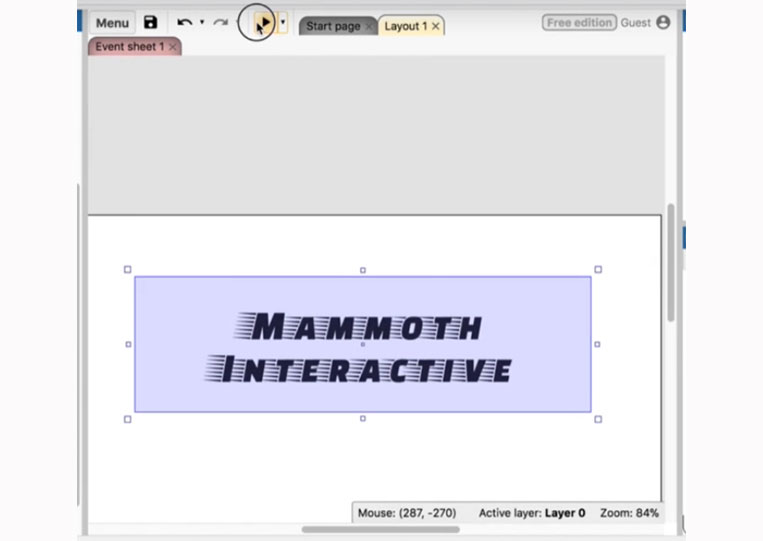Click the user account avatar icon
Viewport: 763px width, 541px height.
tap(663, 22)
